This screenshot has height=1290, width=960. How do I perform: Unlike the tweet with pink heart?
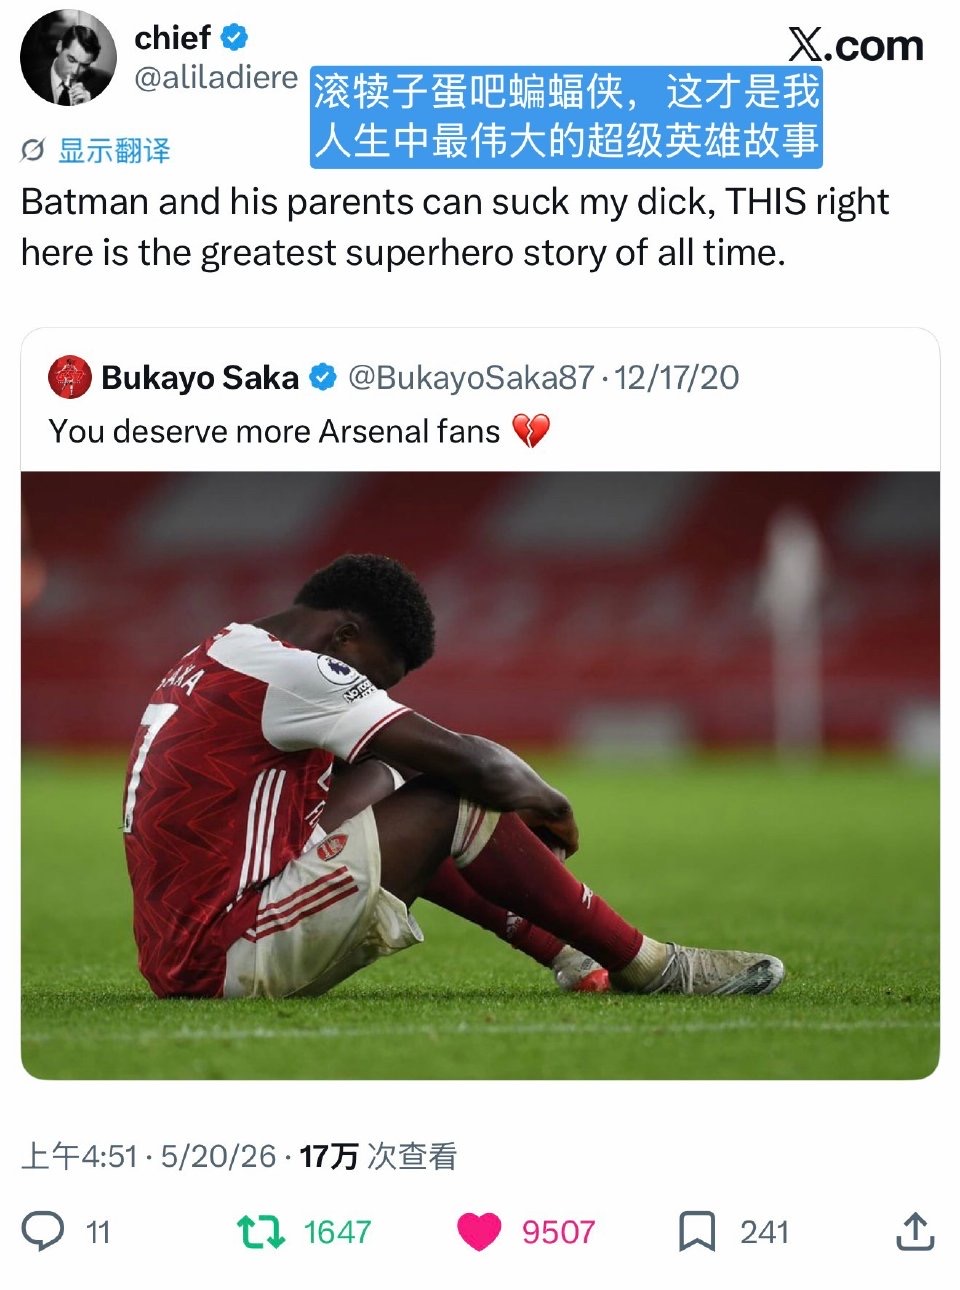479,1231
